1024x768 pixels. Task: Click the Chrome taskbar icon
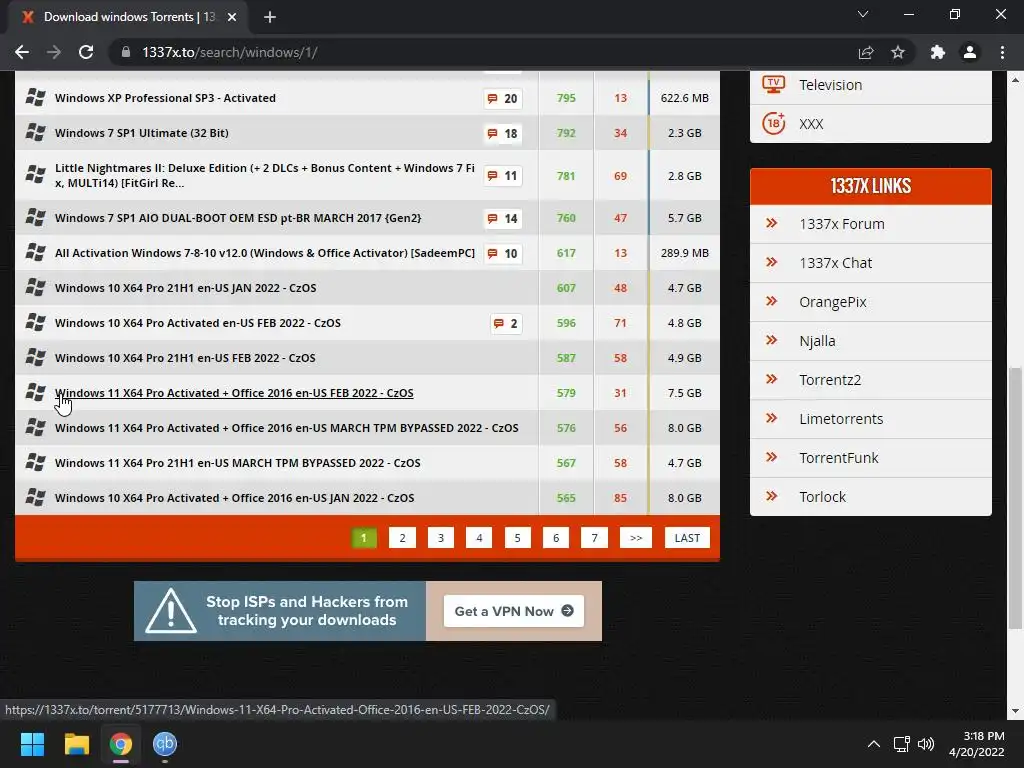coord(121,744)
